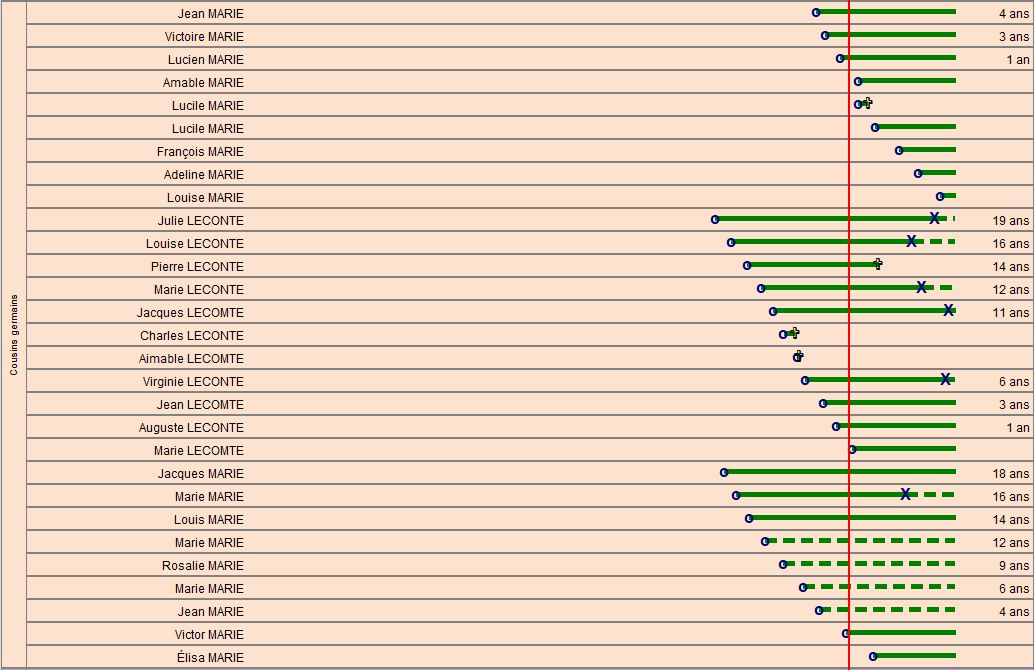Click the marriage X on Jacques LECONTE's bar
Screen dimensions: 1035x670
coord(948,310)
